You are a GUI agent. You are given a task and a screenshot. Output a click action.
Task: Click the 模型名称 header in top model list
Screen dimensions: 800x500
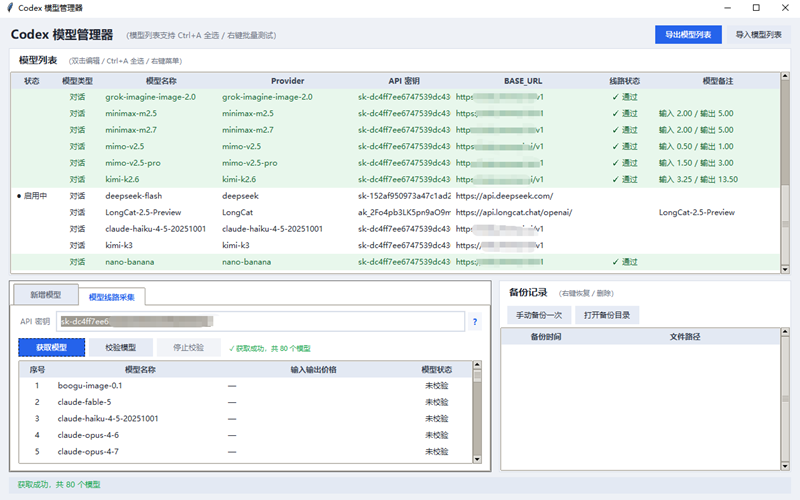tap(161, 81)
